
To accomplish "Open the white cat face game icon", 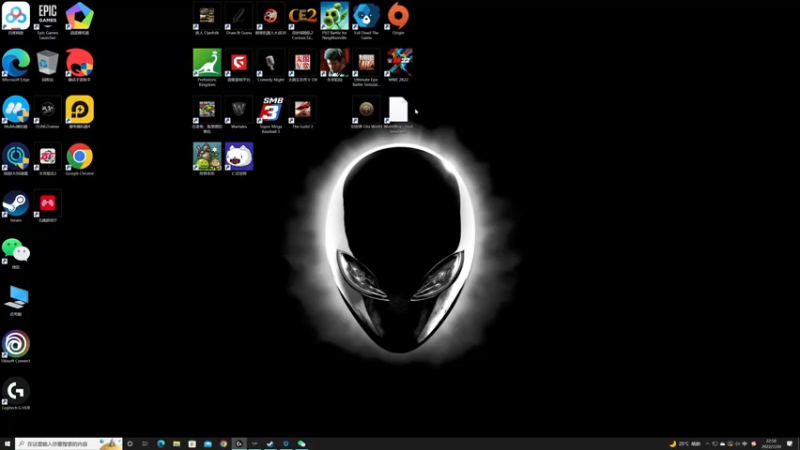I will 239,159.
